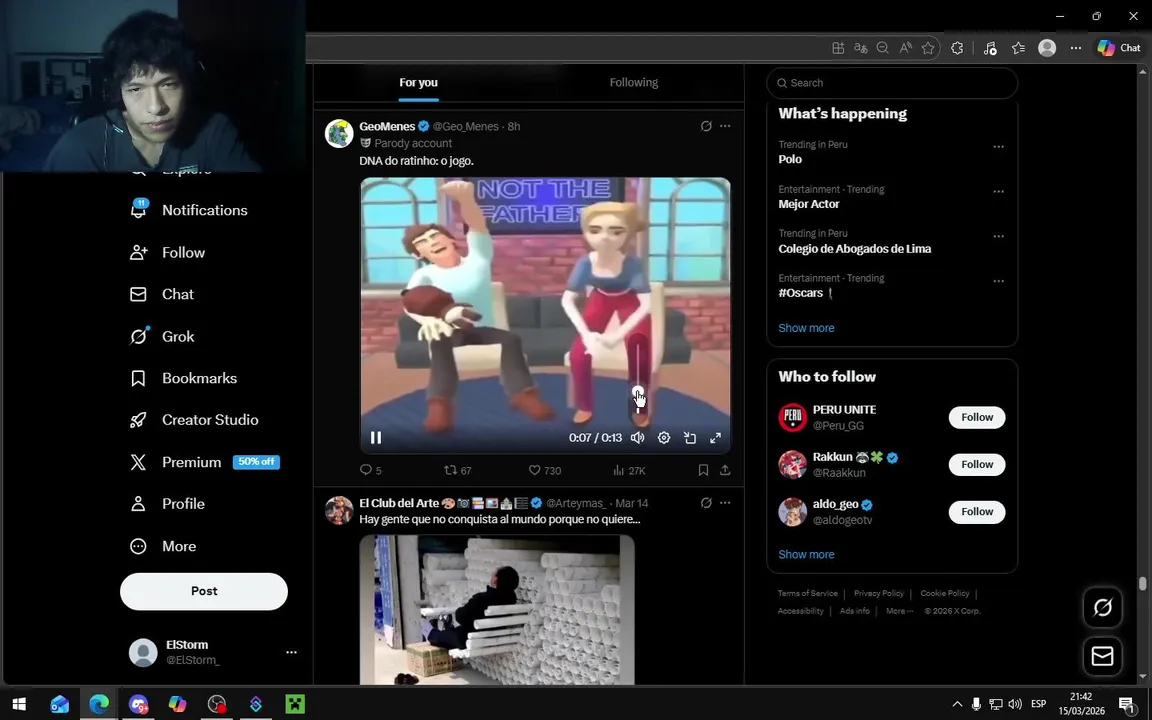1152x720 pixels.
Task: Open the favorites list icon
Action: click(x=1018, y=48)
